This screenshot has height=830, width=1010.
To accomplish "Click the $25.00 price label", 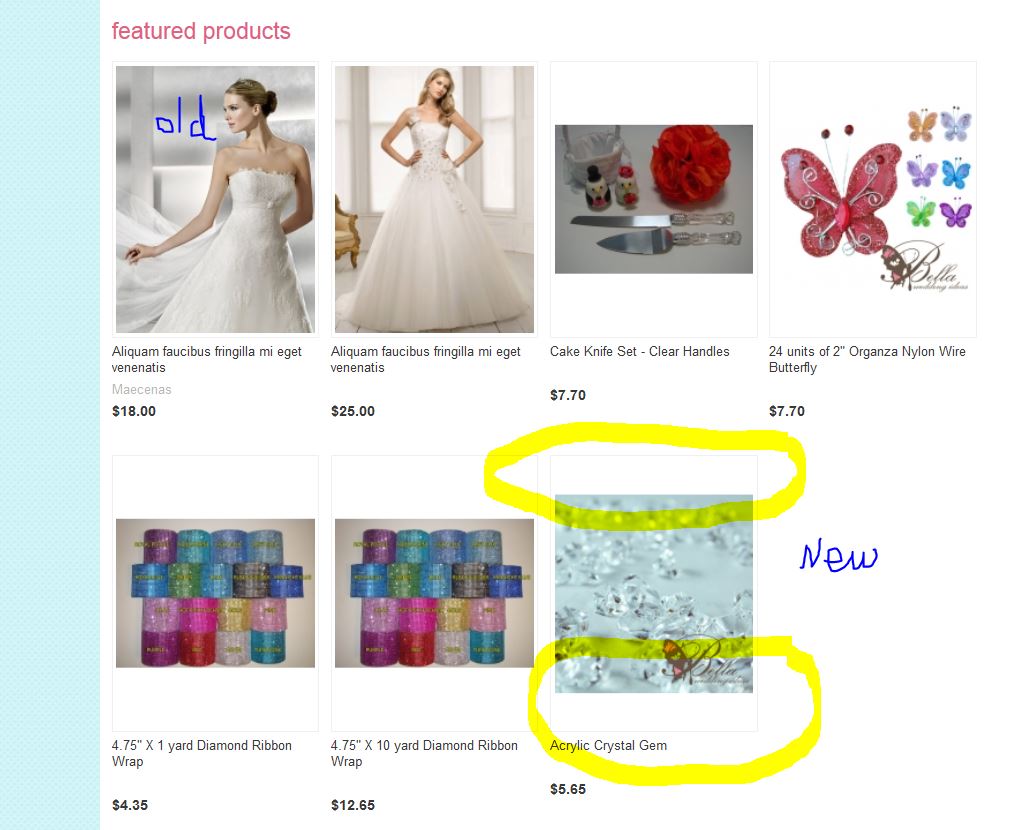I will [353, 411].
